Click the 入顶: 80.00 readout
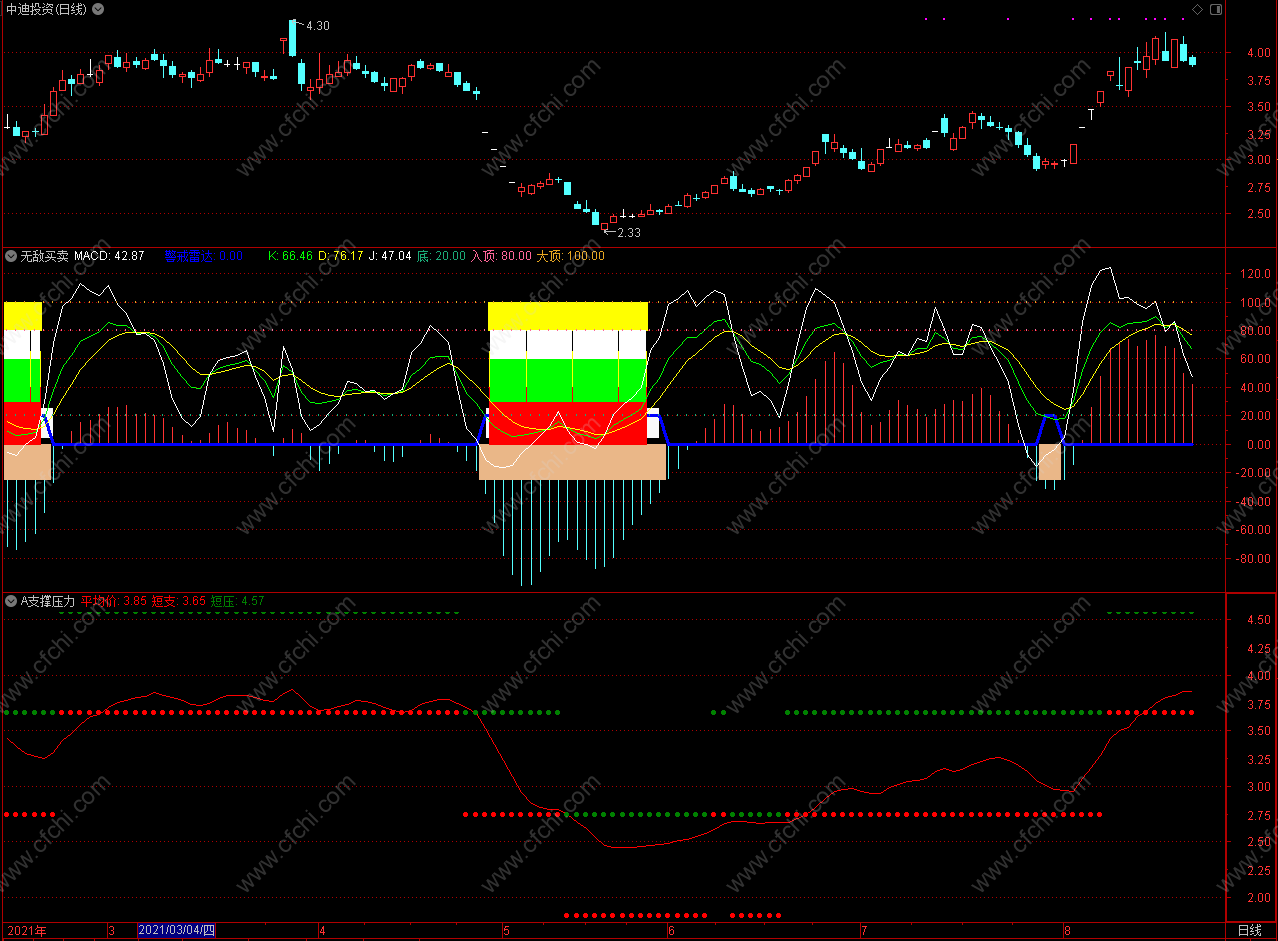Screen dimensions: 1278x941 coord(501,256)
